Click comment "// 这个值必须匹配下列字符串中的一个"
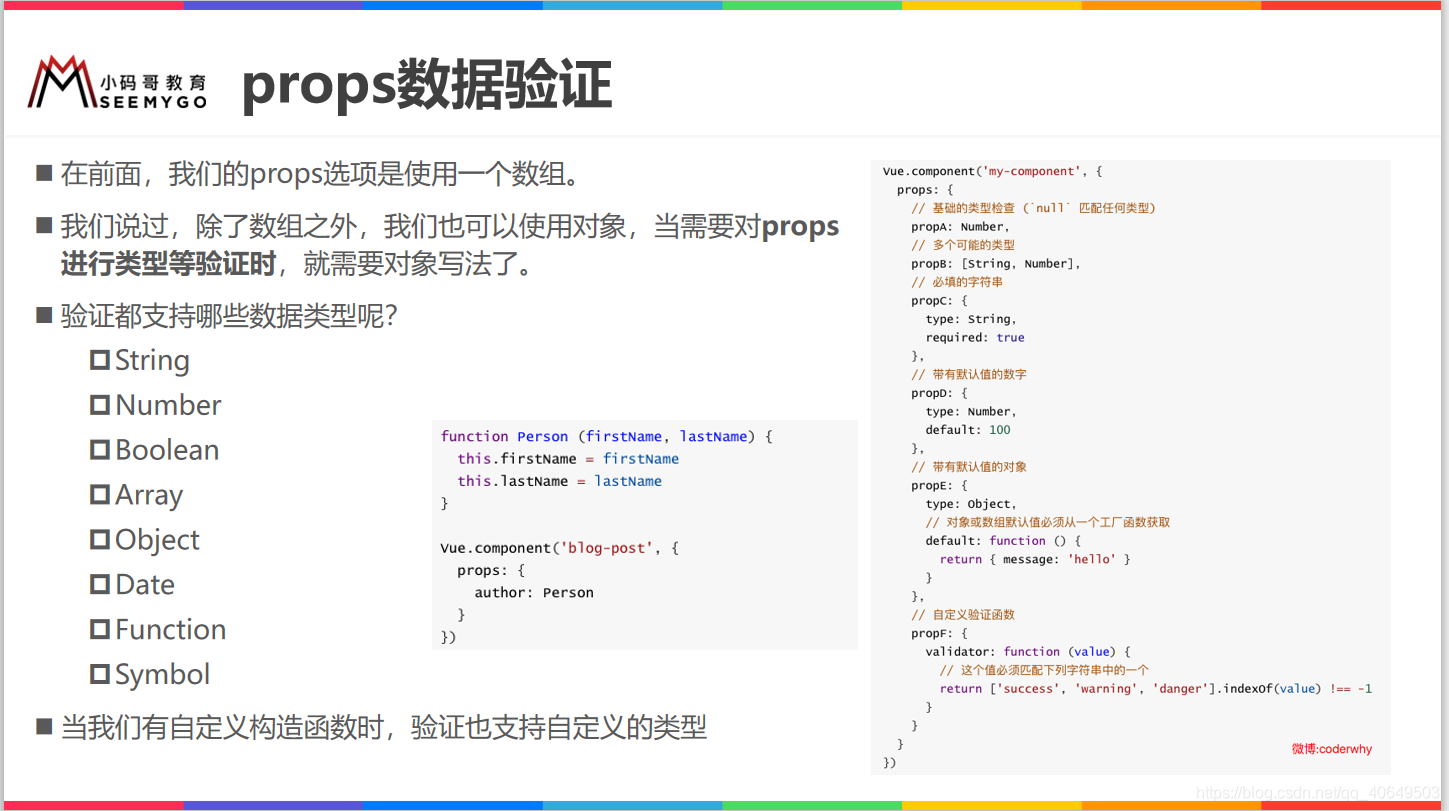1449x811 pixels. tap(1044, 670)
